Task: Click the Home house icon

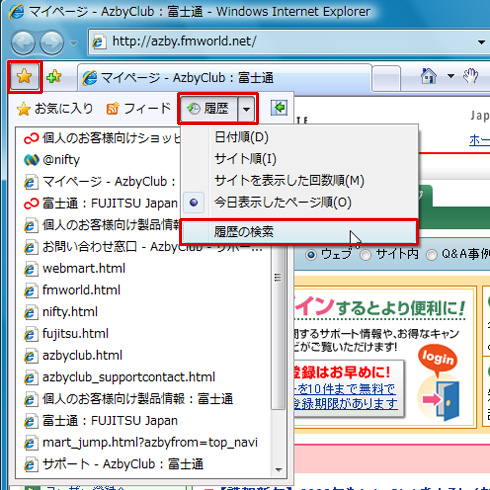Action: (x=429, y=76)
